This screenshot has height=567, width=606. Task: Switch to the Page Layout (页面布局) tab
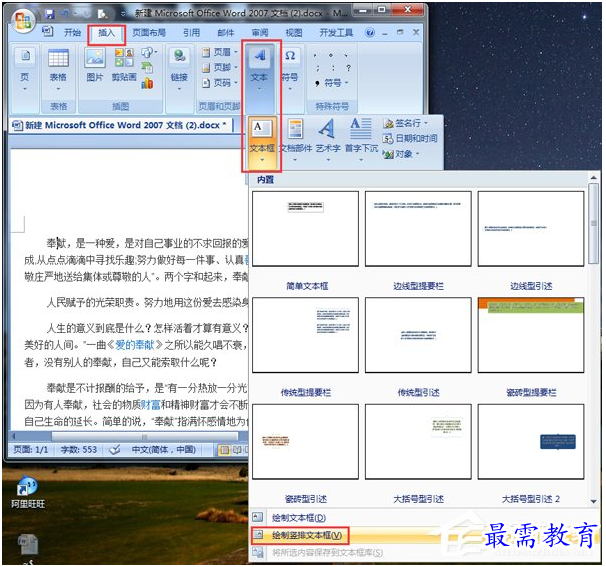[x=149, y=32]
